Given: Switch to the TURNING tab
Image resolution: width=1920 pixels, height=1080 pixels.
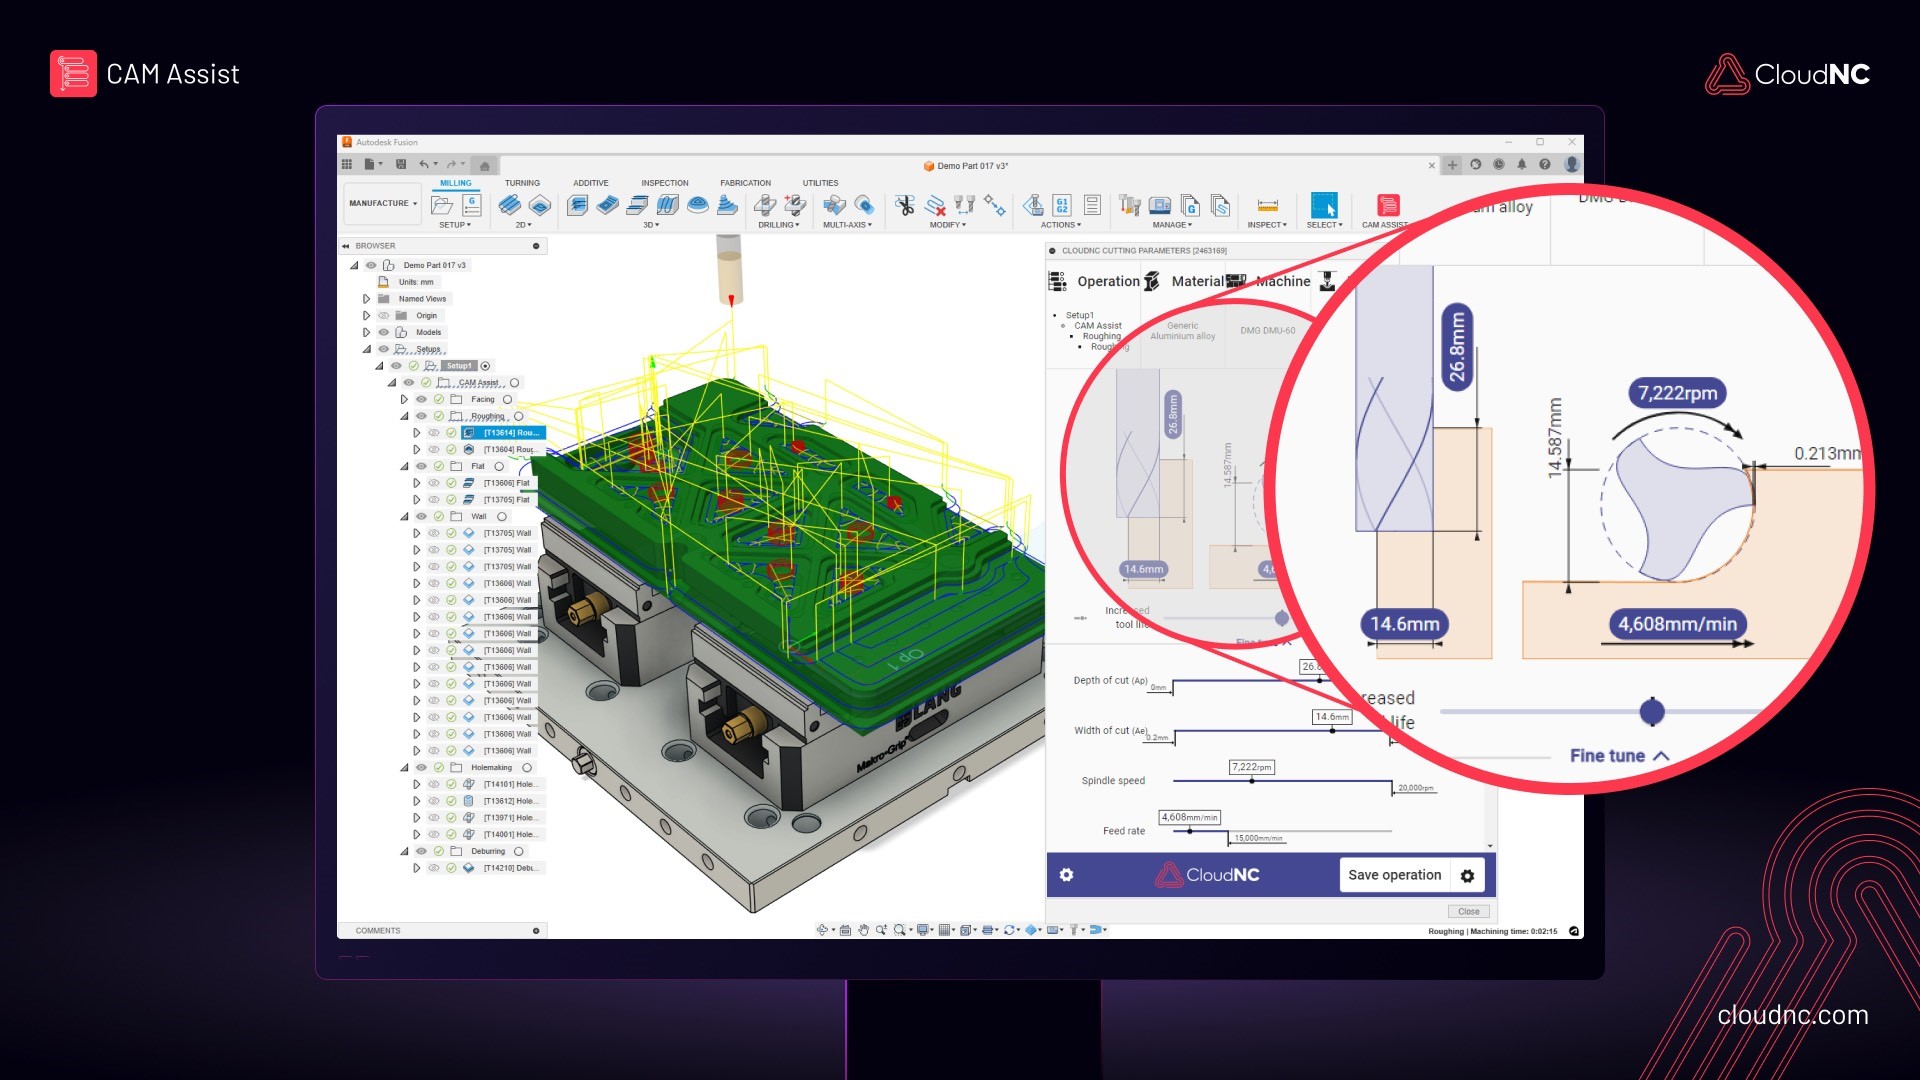Looking at the screenshot, I should pyautogui.click(x=522, y=183).
